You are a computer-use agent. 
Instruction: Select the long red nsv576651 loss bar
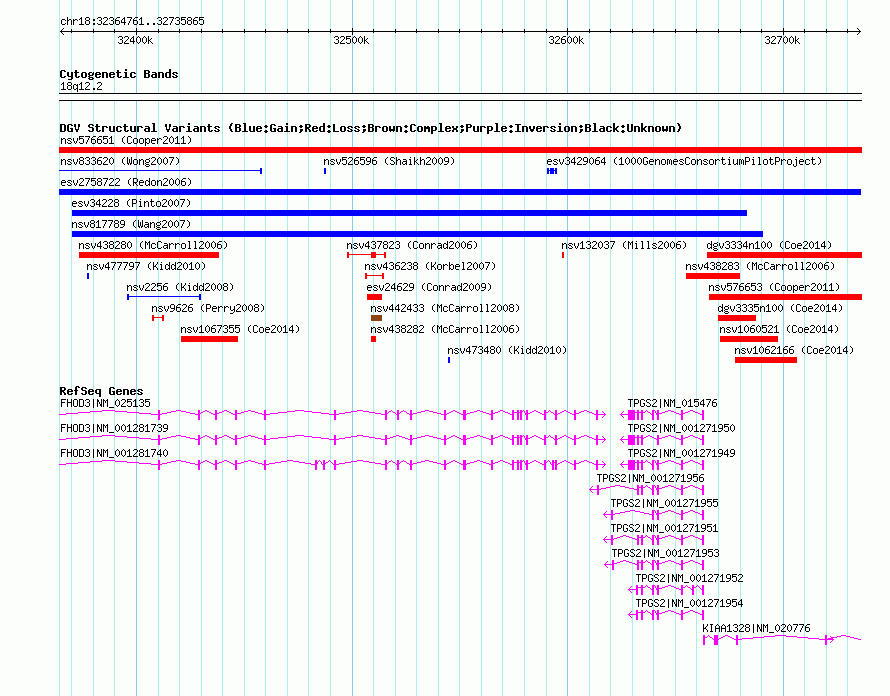(460, 150)
